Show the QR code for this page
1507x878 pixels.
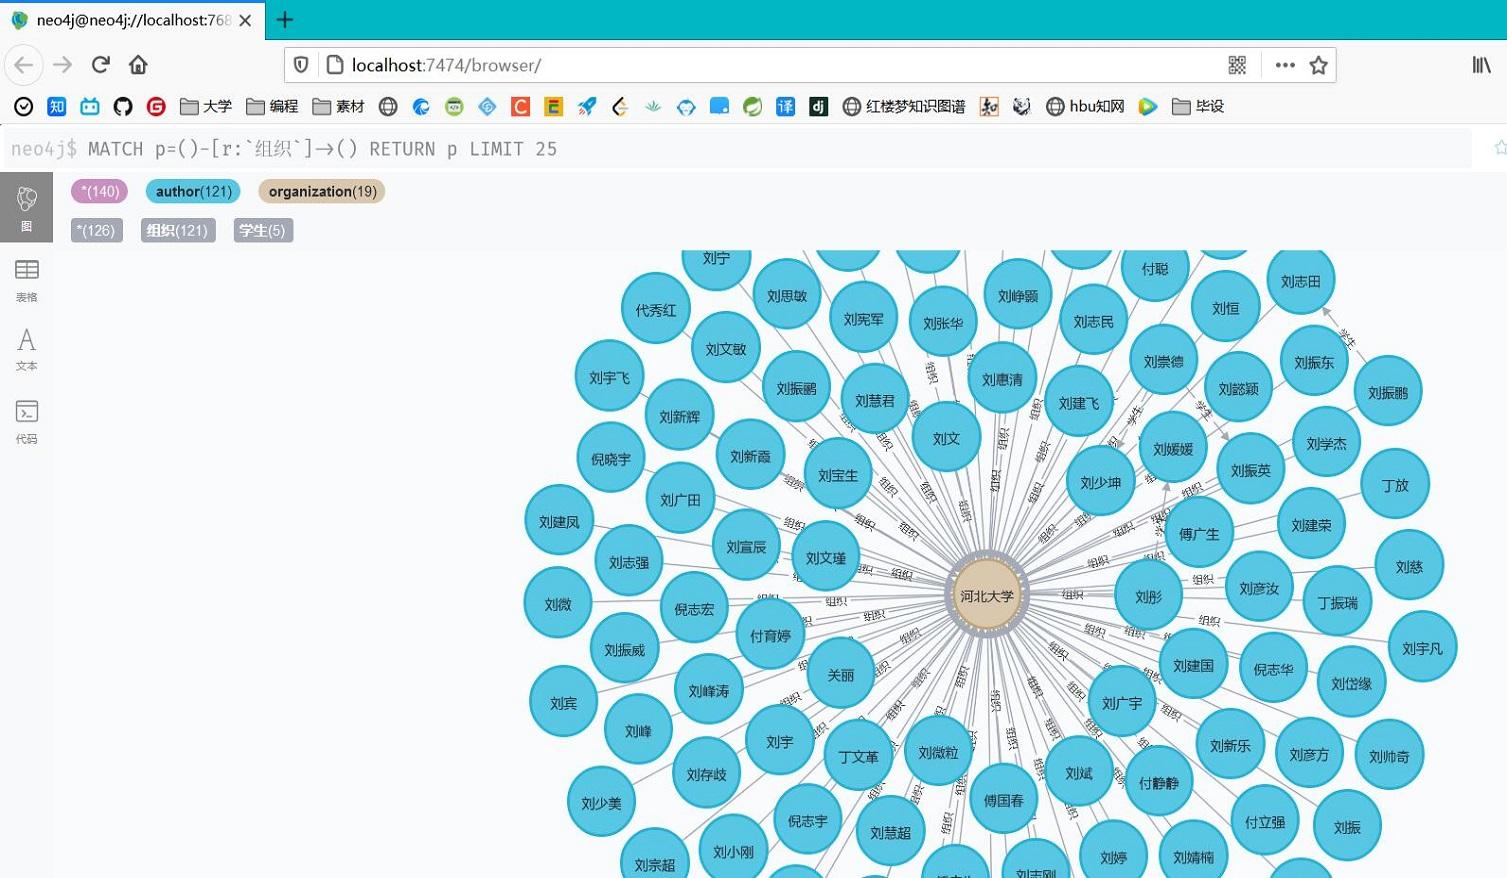[1237, 65]
